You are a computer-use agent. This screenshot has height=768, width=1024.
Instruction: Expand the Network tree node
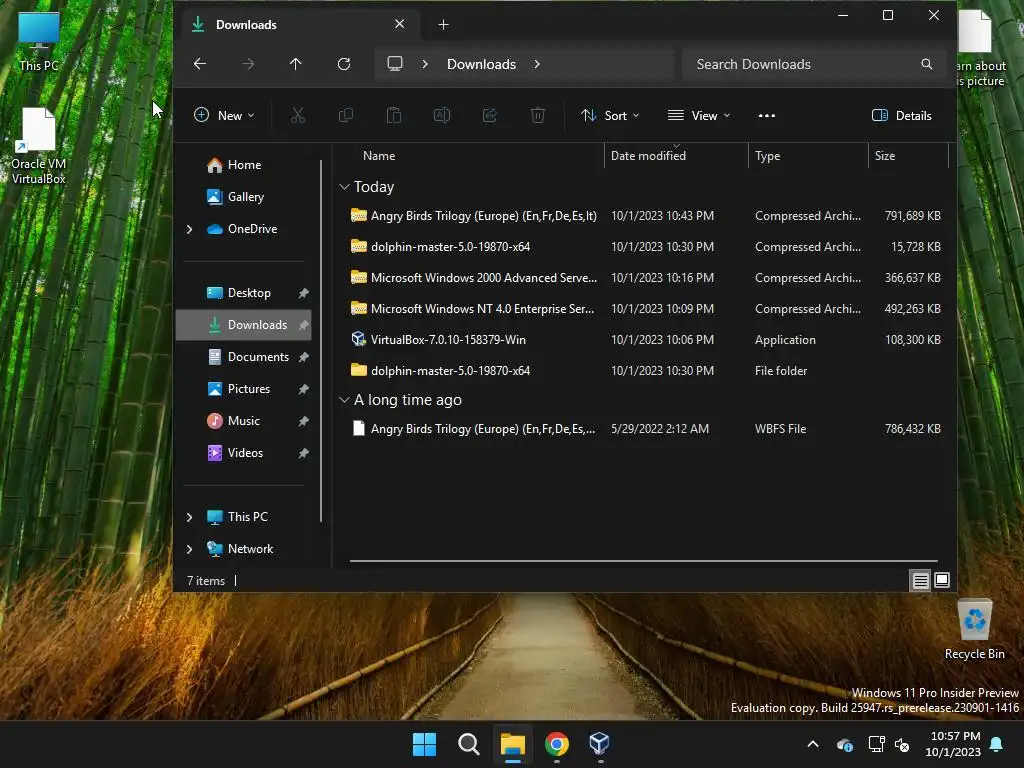click(x=189, y=549)
